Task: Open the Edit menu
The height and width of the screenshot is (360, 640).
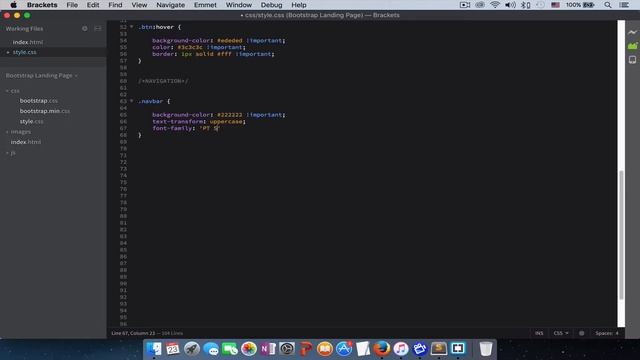Action: [x=93, y=5]
